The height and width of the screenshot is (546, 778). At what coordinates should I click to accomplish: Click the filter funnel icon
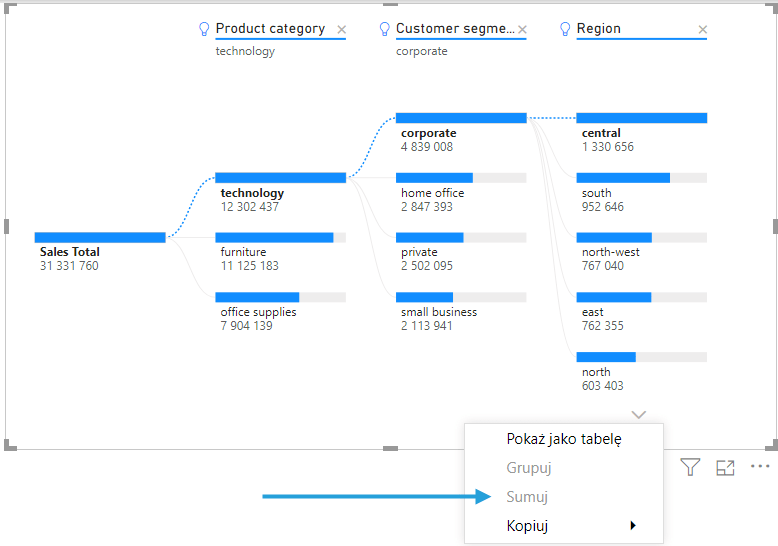690,467
